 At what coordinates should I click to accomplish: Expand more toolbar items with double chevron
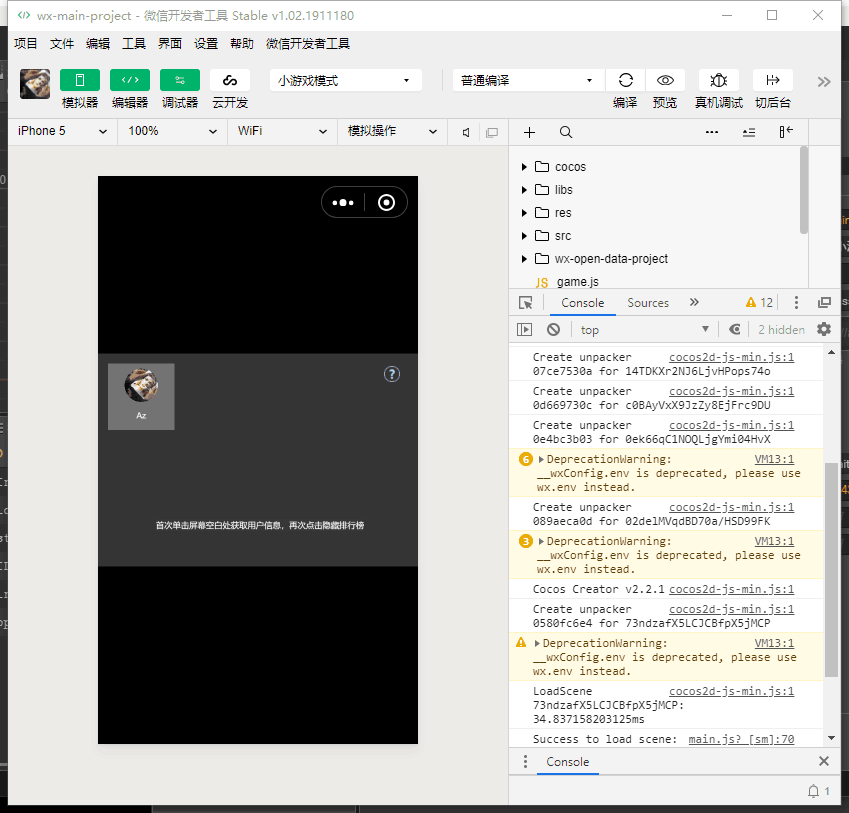pyautogui.click(x=824, y=82)
